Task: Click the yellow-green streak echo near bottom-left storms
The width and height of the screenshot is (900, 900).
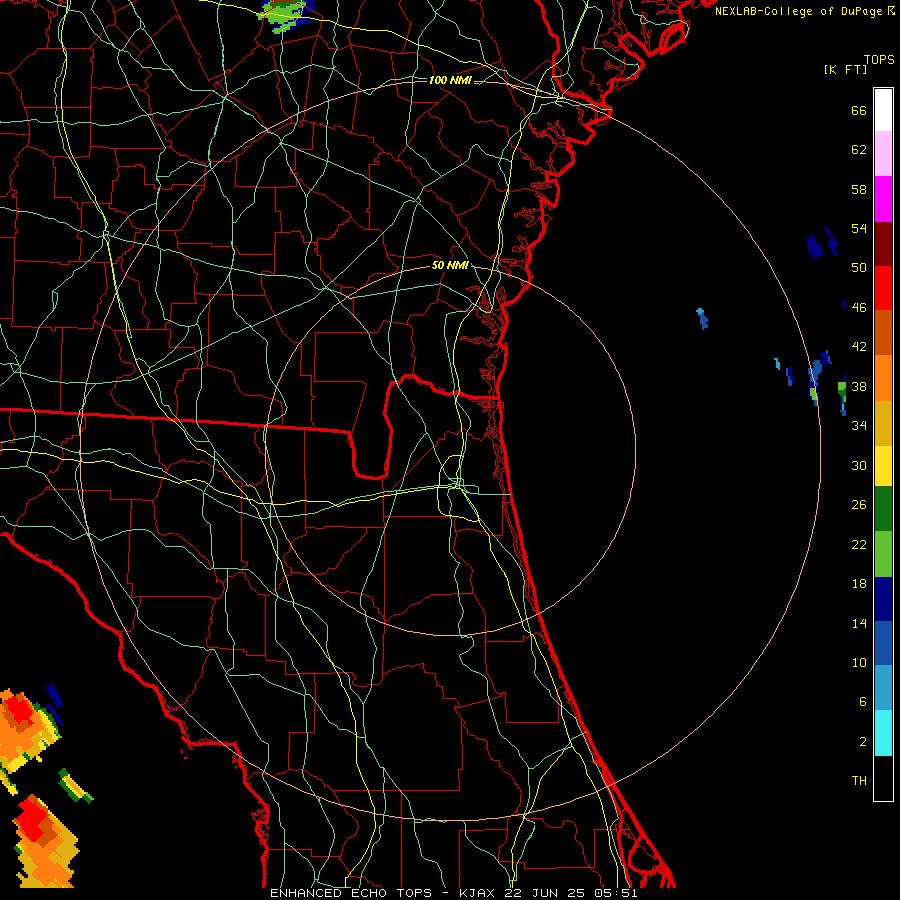Action: pos(76,786)
